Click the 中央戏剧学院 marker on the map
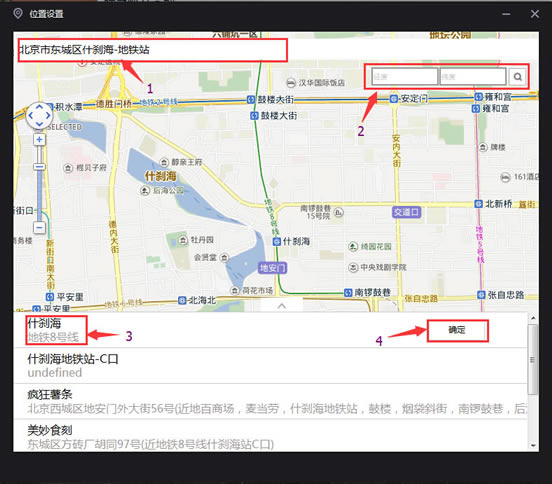Viewport: 552px width, 484px height. (353, 268)
